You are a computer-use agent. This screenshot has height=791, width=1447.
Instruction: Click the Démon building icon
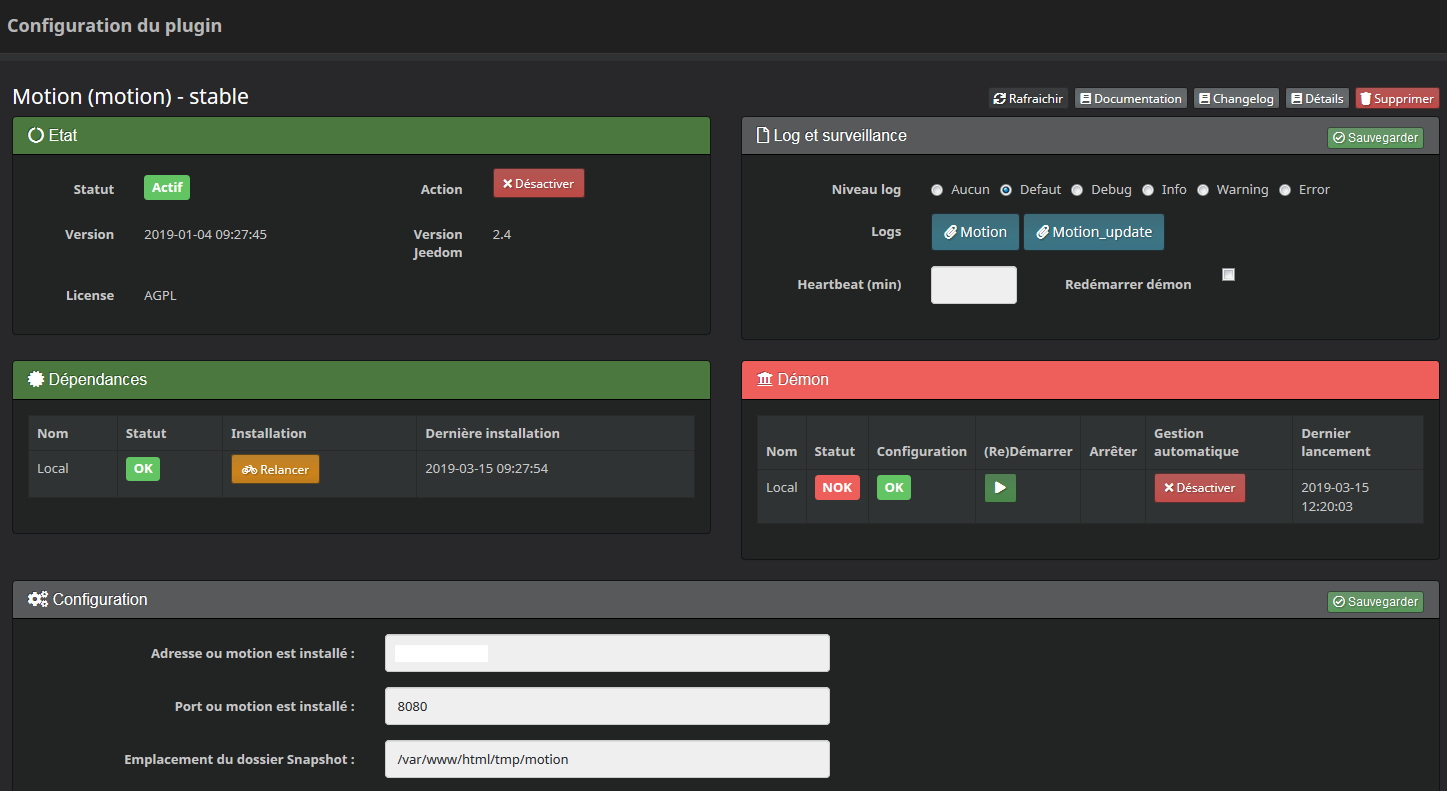click(x=765, y=379)
